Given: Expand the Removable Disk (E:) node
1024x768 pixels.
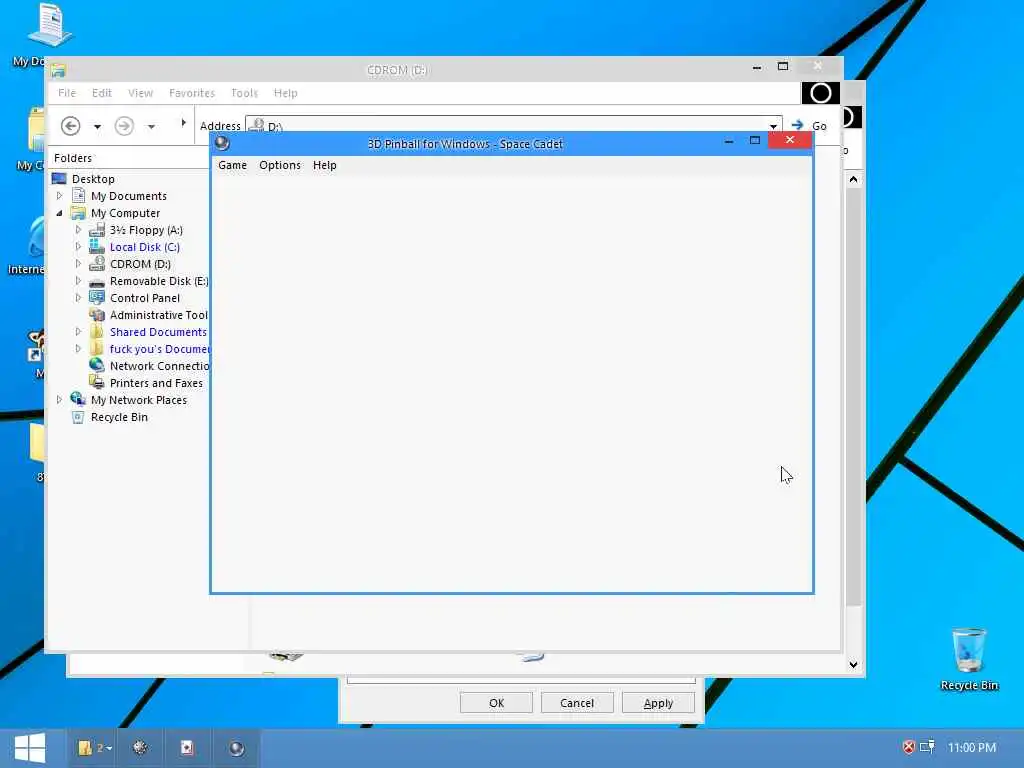Looking at the screenshot, I should click(78, 281).
